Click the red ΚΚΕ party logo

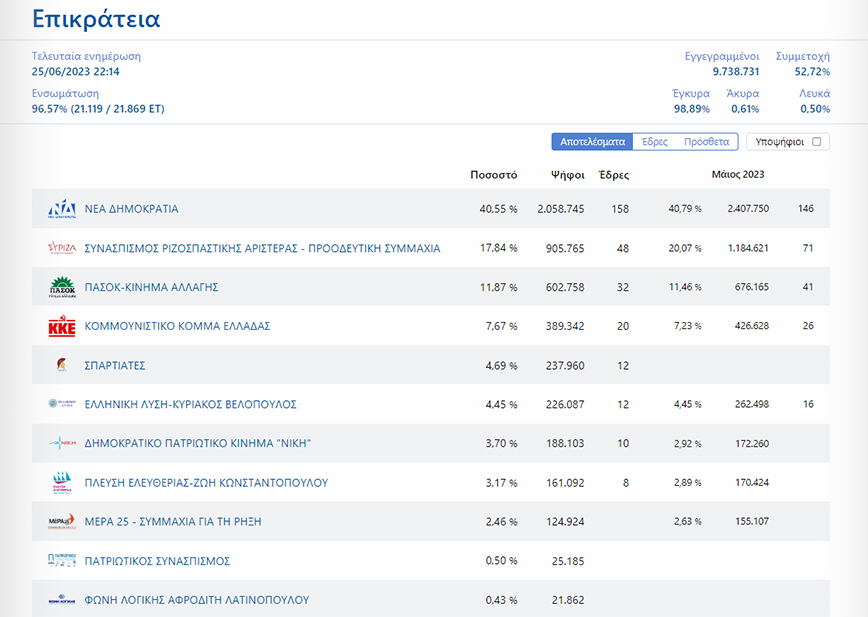pyautogui.click(x=62, y=327)
